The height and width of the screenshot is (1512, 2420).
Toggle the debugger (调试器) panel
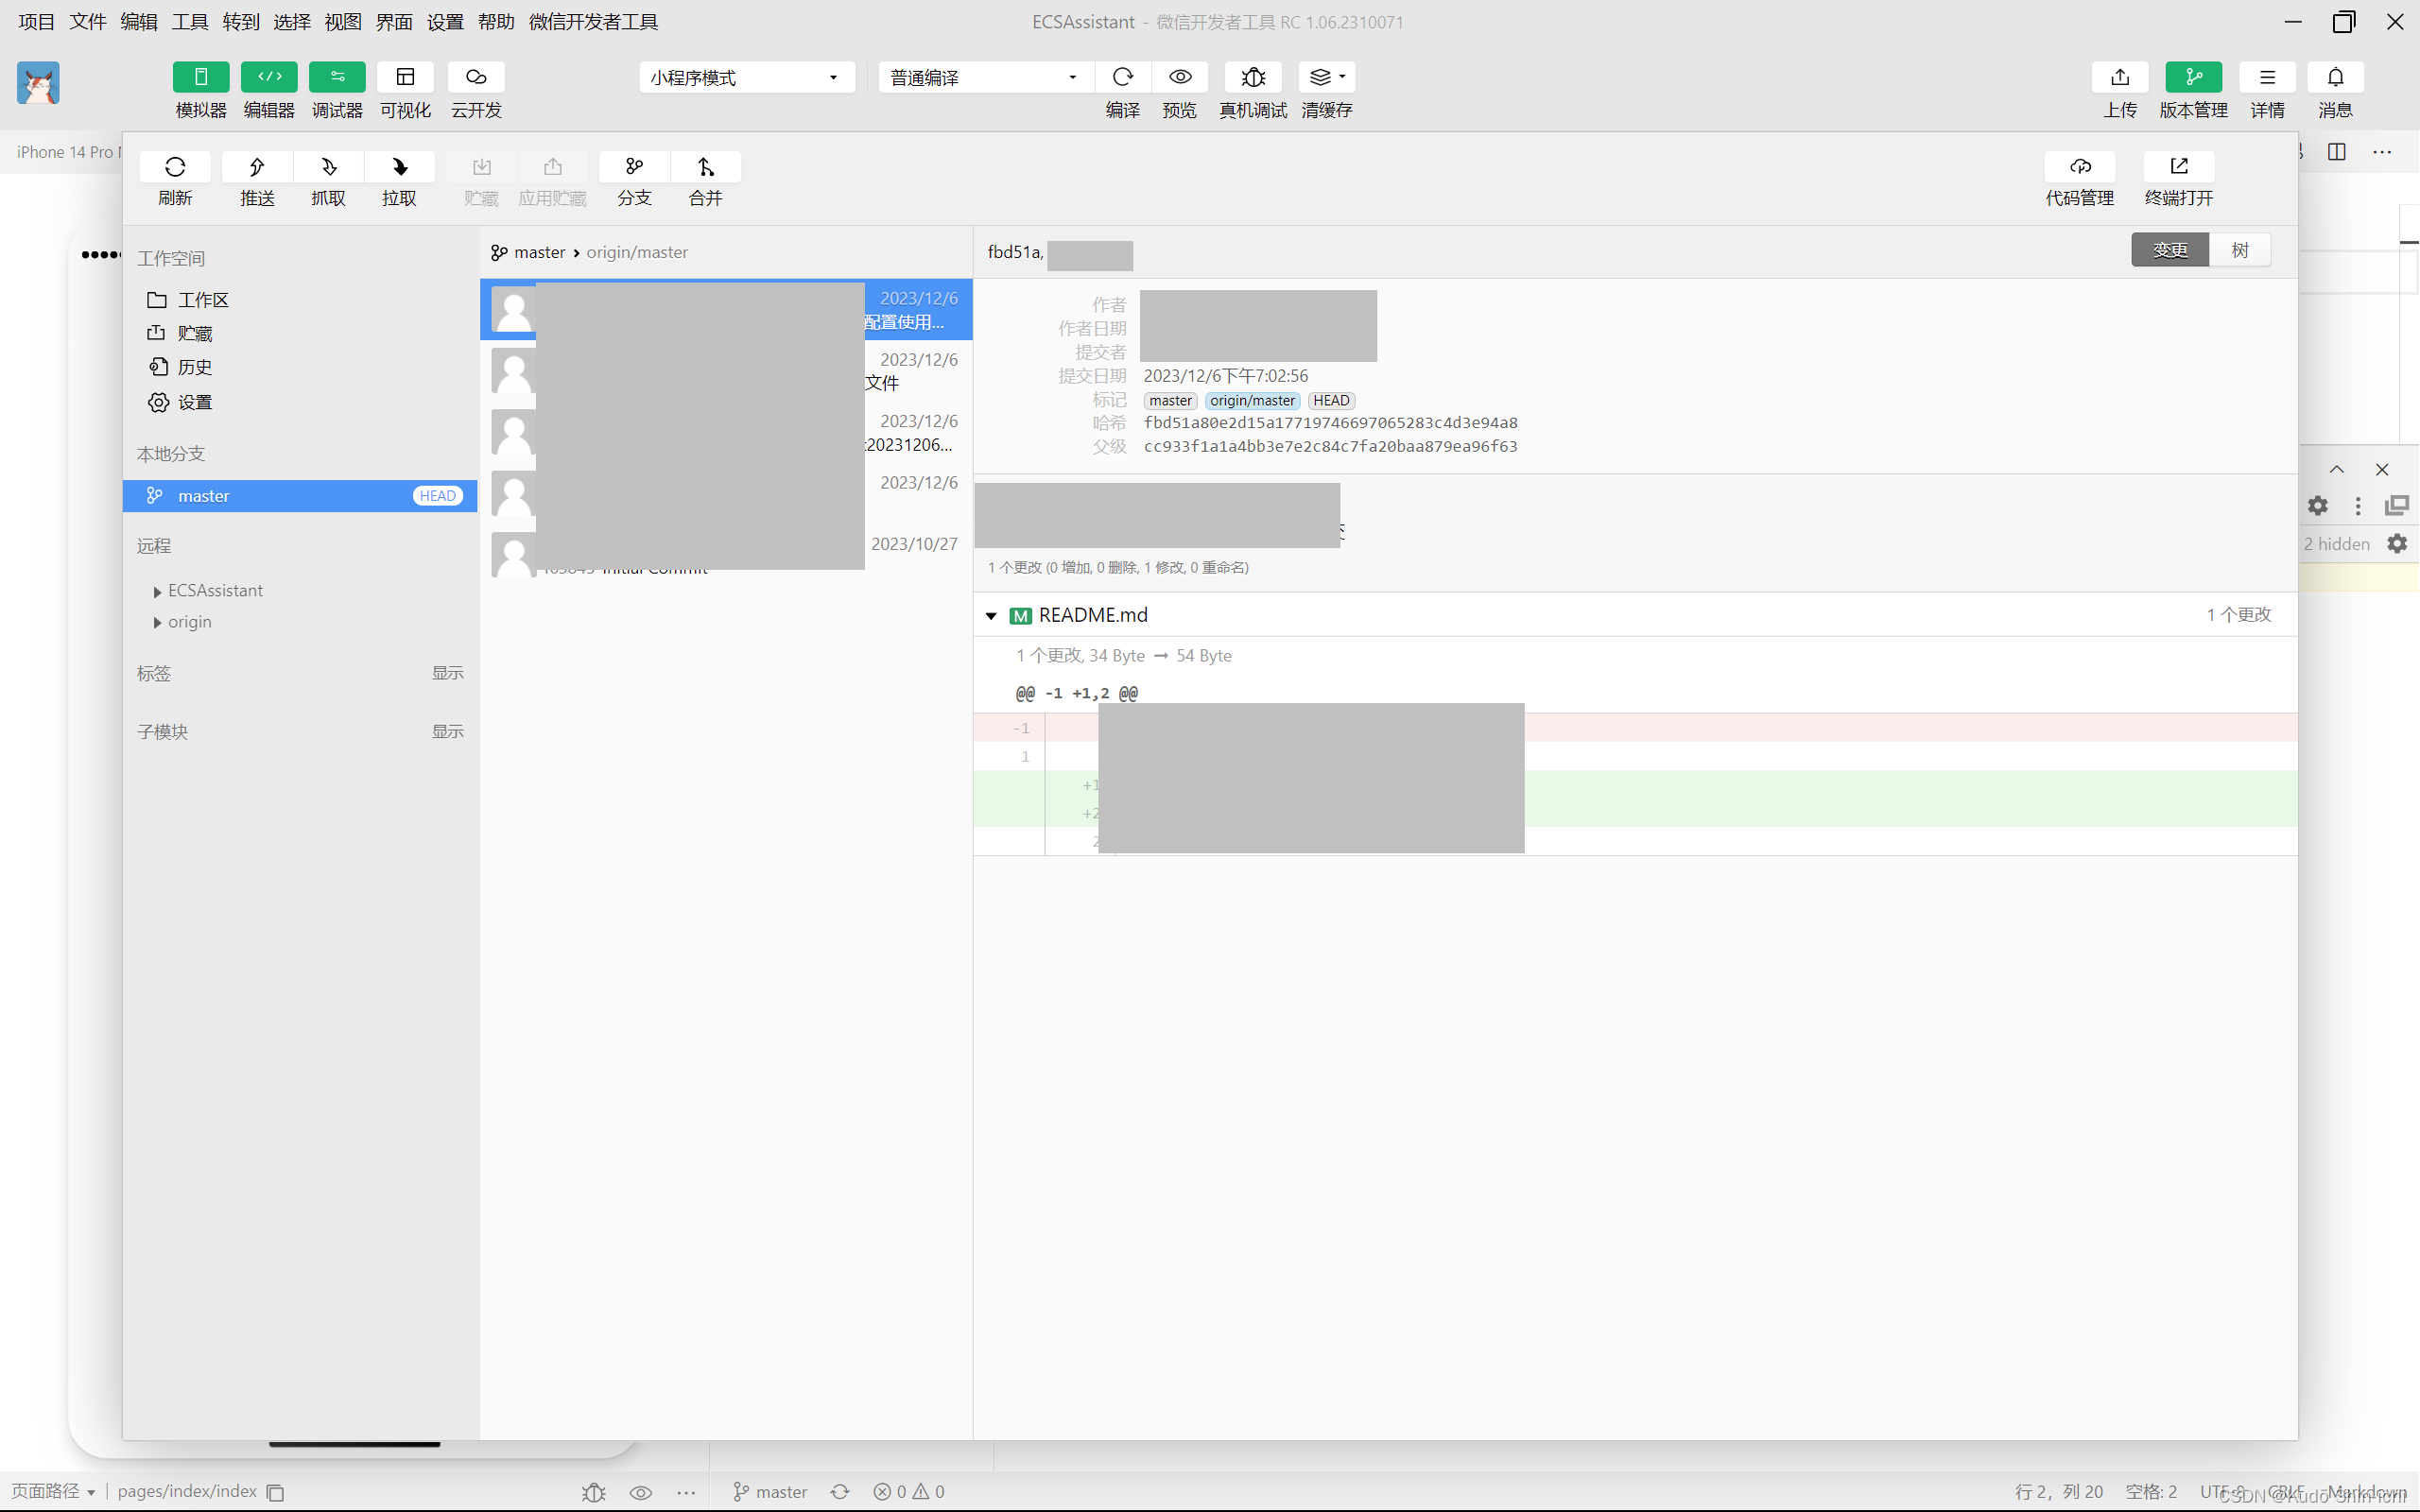(337, 77)
